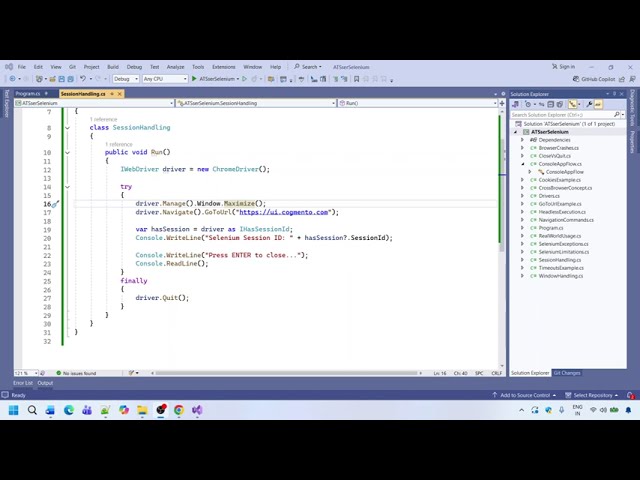
Task: Click the screwdriver quick-action icon on line 16
Action: click(x=56, y=204)
